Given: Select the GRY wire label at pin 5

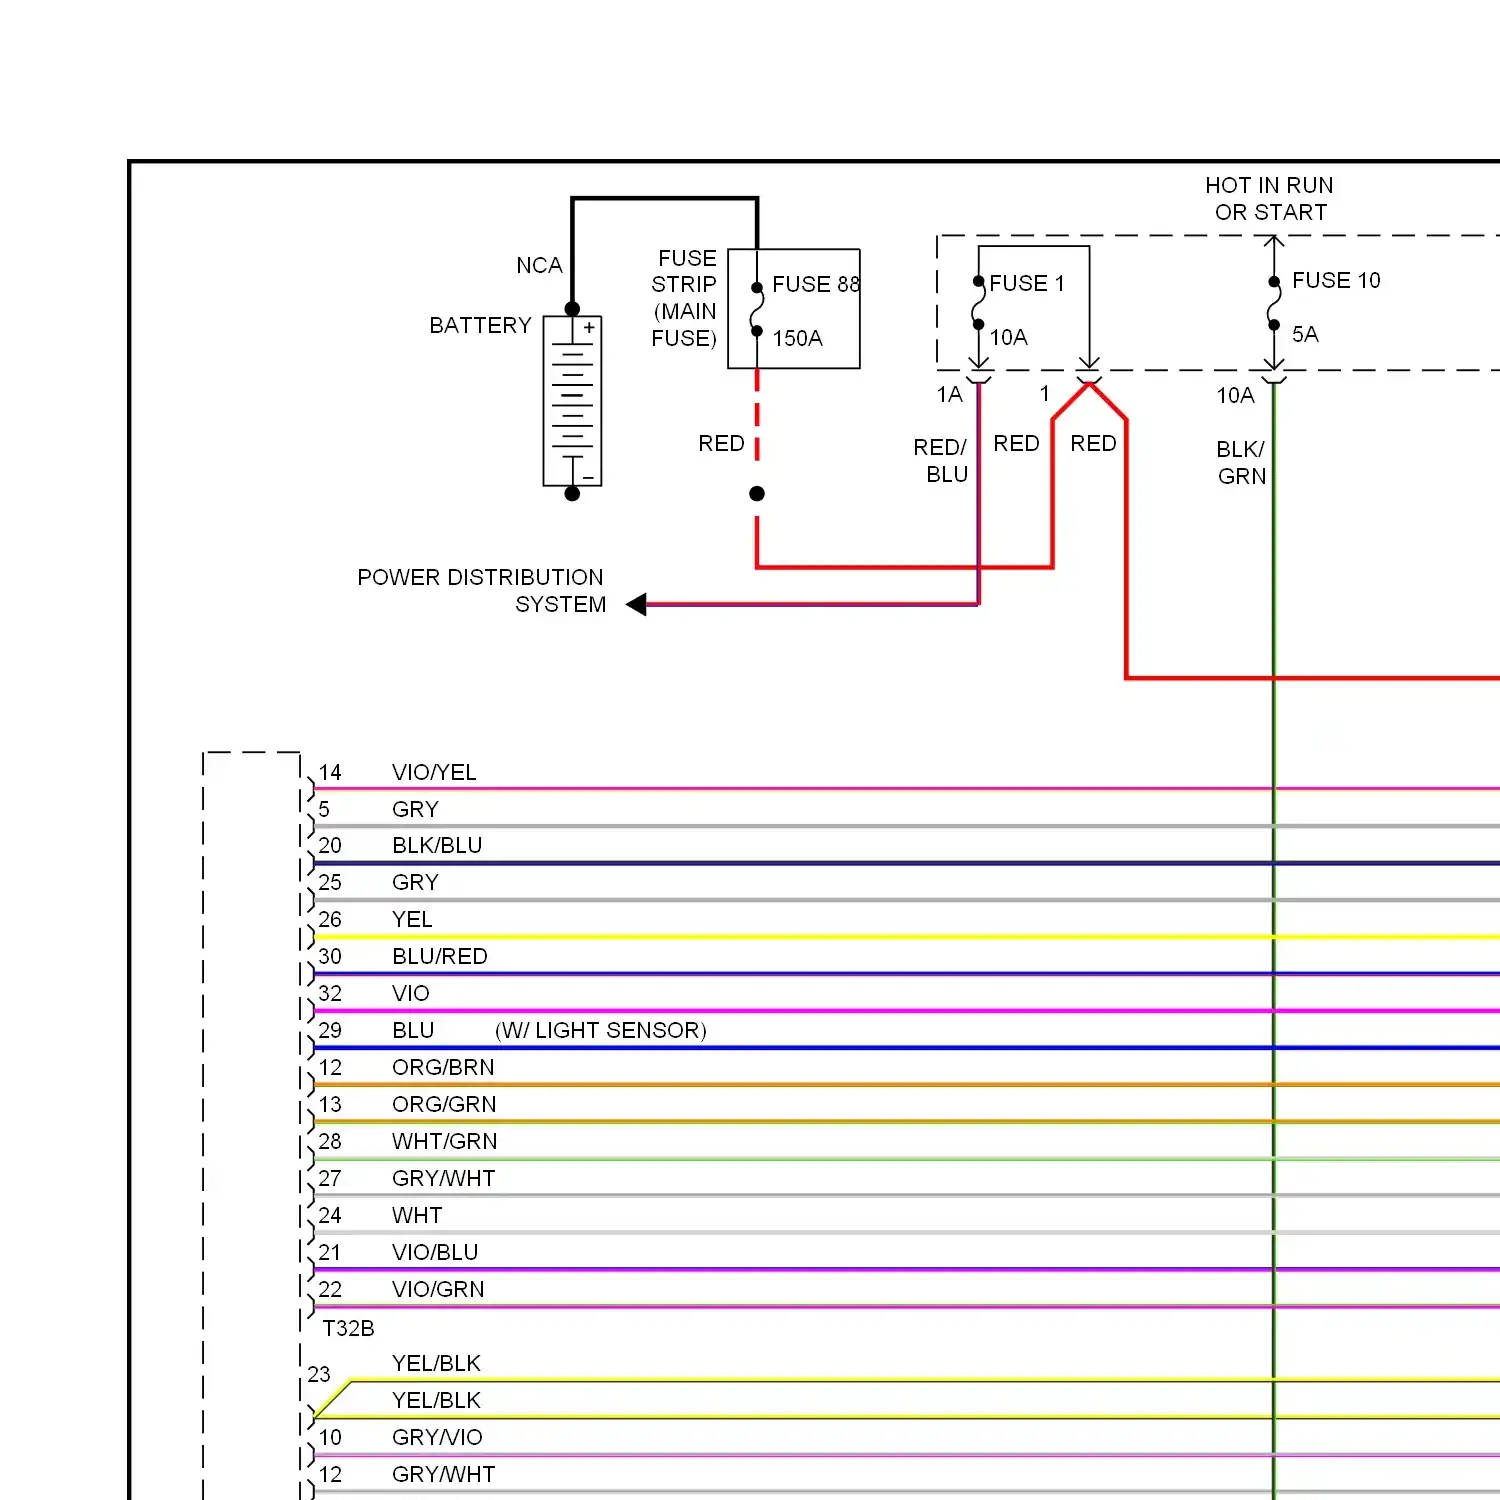Looking at the screenshot, I should click(415, 809).
